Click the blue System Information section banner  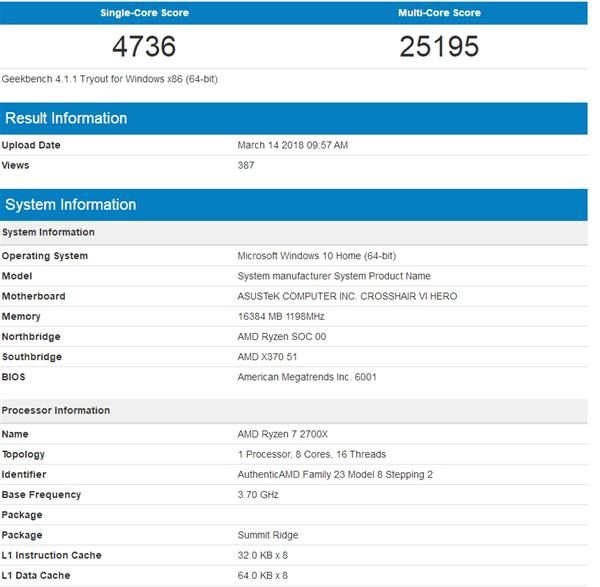(x=70, y=205)
